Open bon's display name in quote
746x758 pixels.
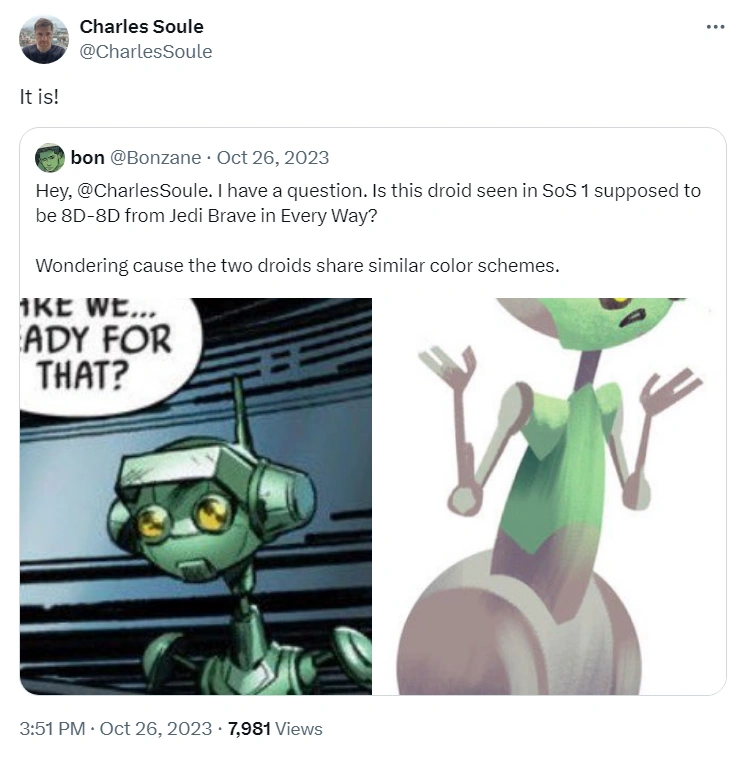[x=88, y=158]
